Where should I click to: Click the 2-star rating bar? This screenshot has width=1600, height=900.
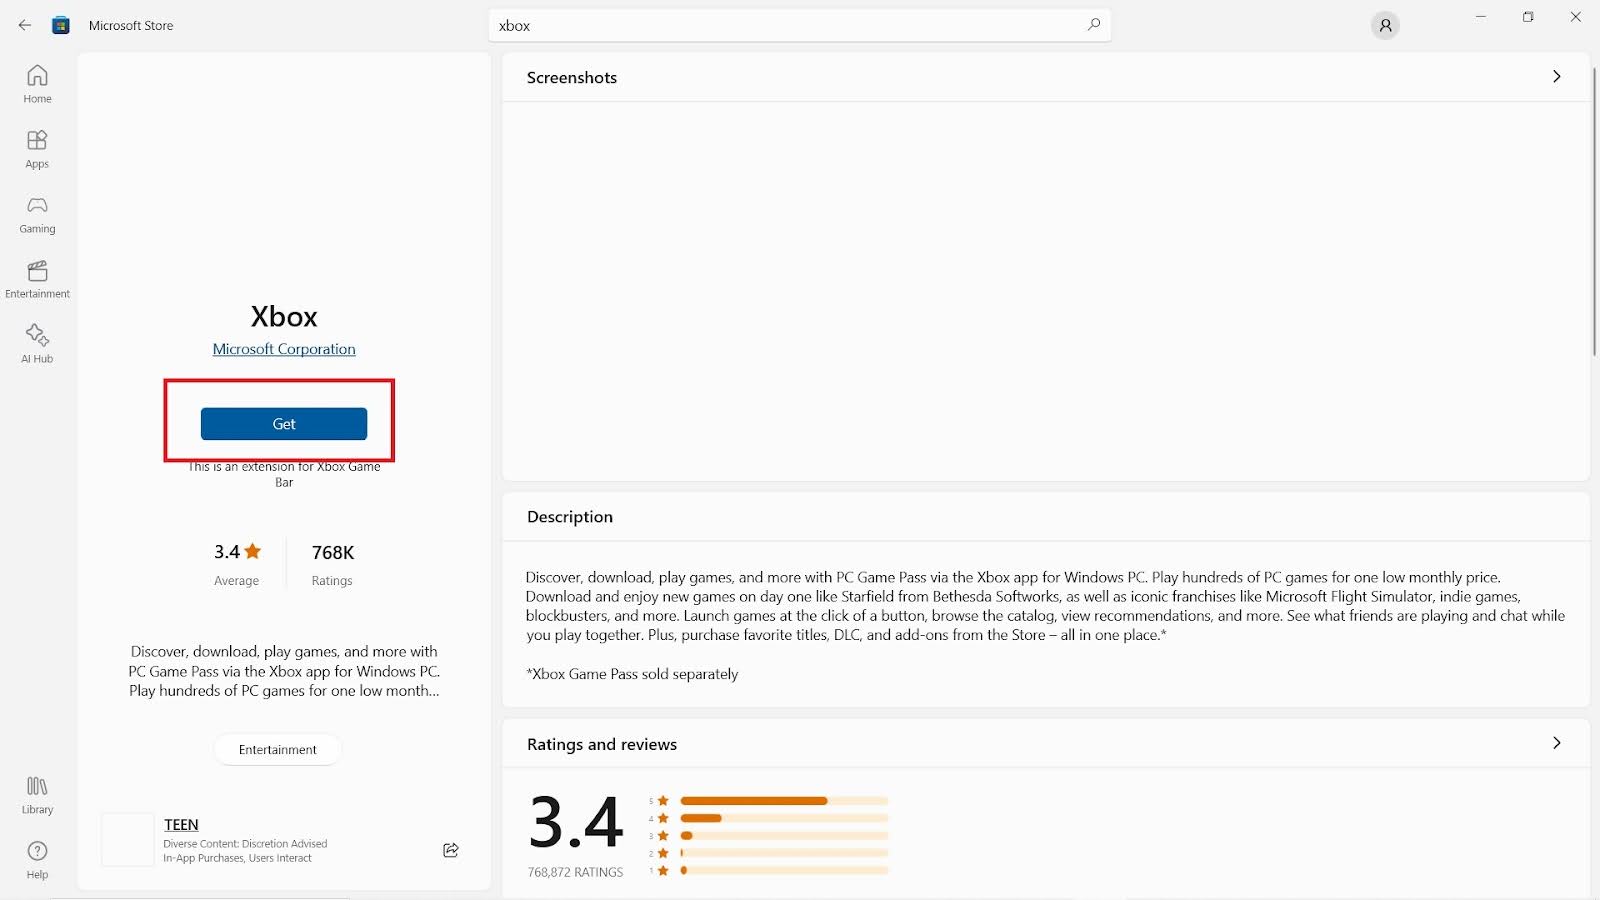784,853
